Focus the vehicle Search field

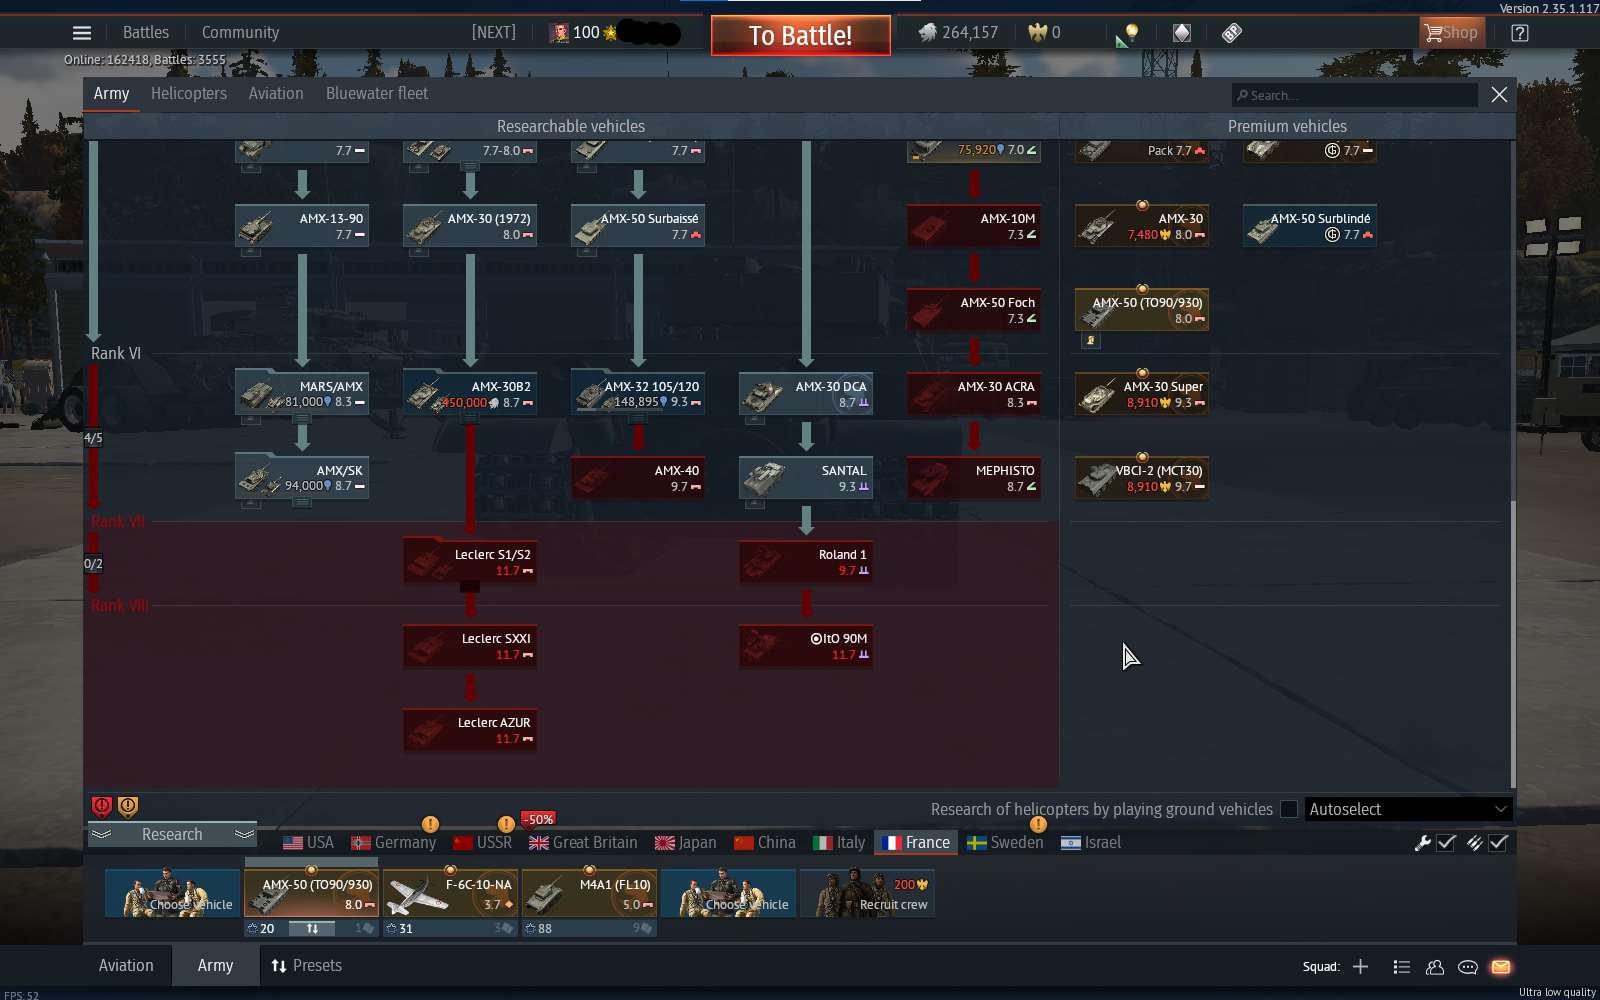pos(1355,95)
